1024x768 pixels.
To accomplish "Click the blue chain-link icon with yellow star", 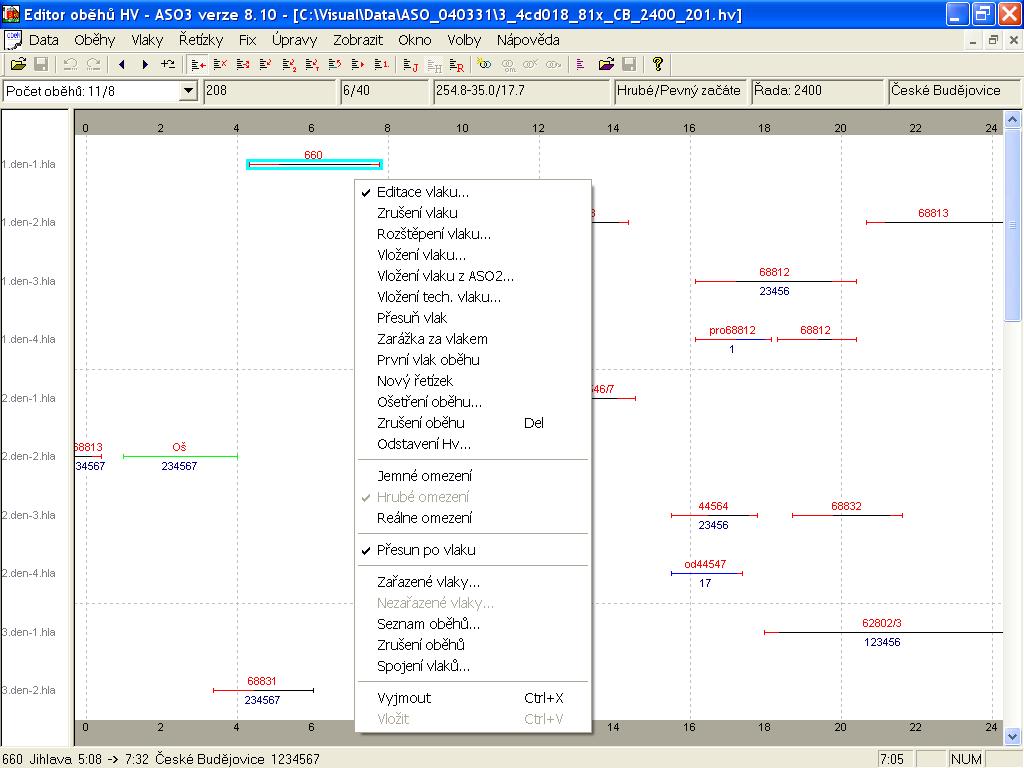I will [x=484, y=64].
